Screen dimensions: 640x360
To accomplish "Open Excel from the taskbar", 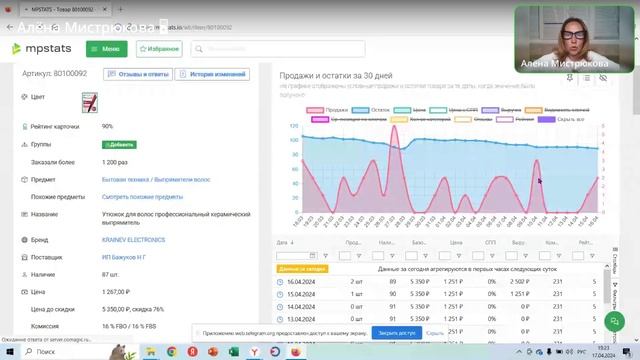I will [234, 351].
